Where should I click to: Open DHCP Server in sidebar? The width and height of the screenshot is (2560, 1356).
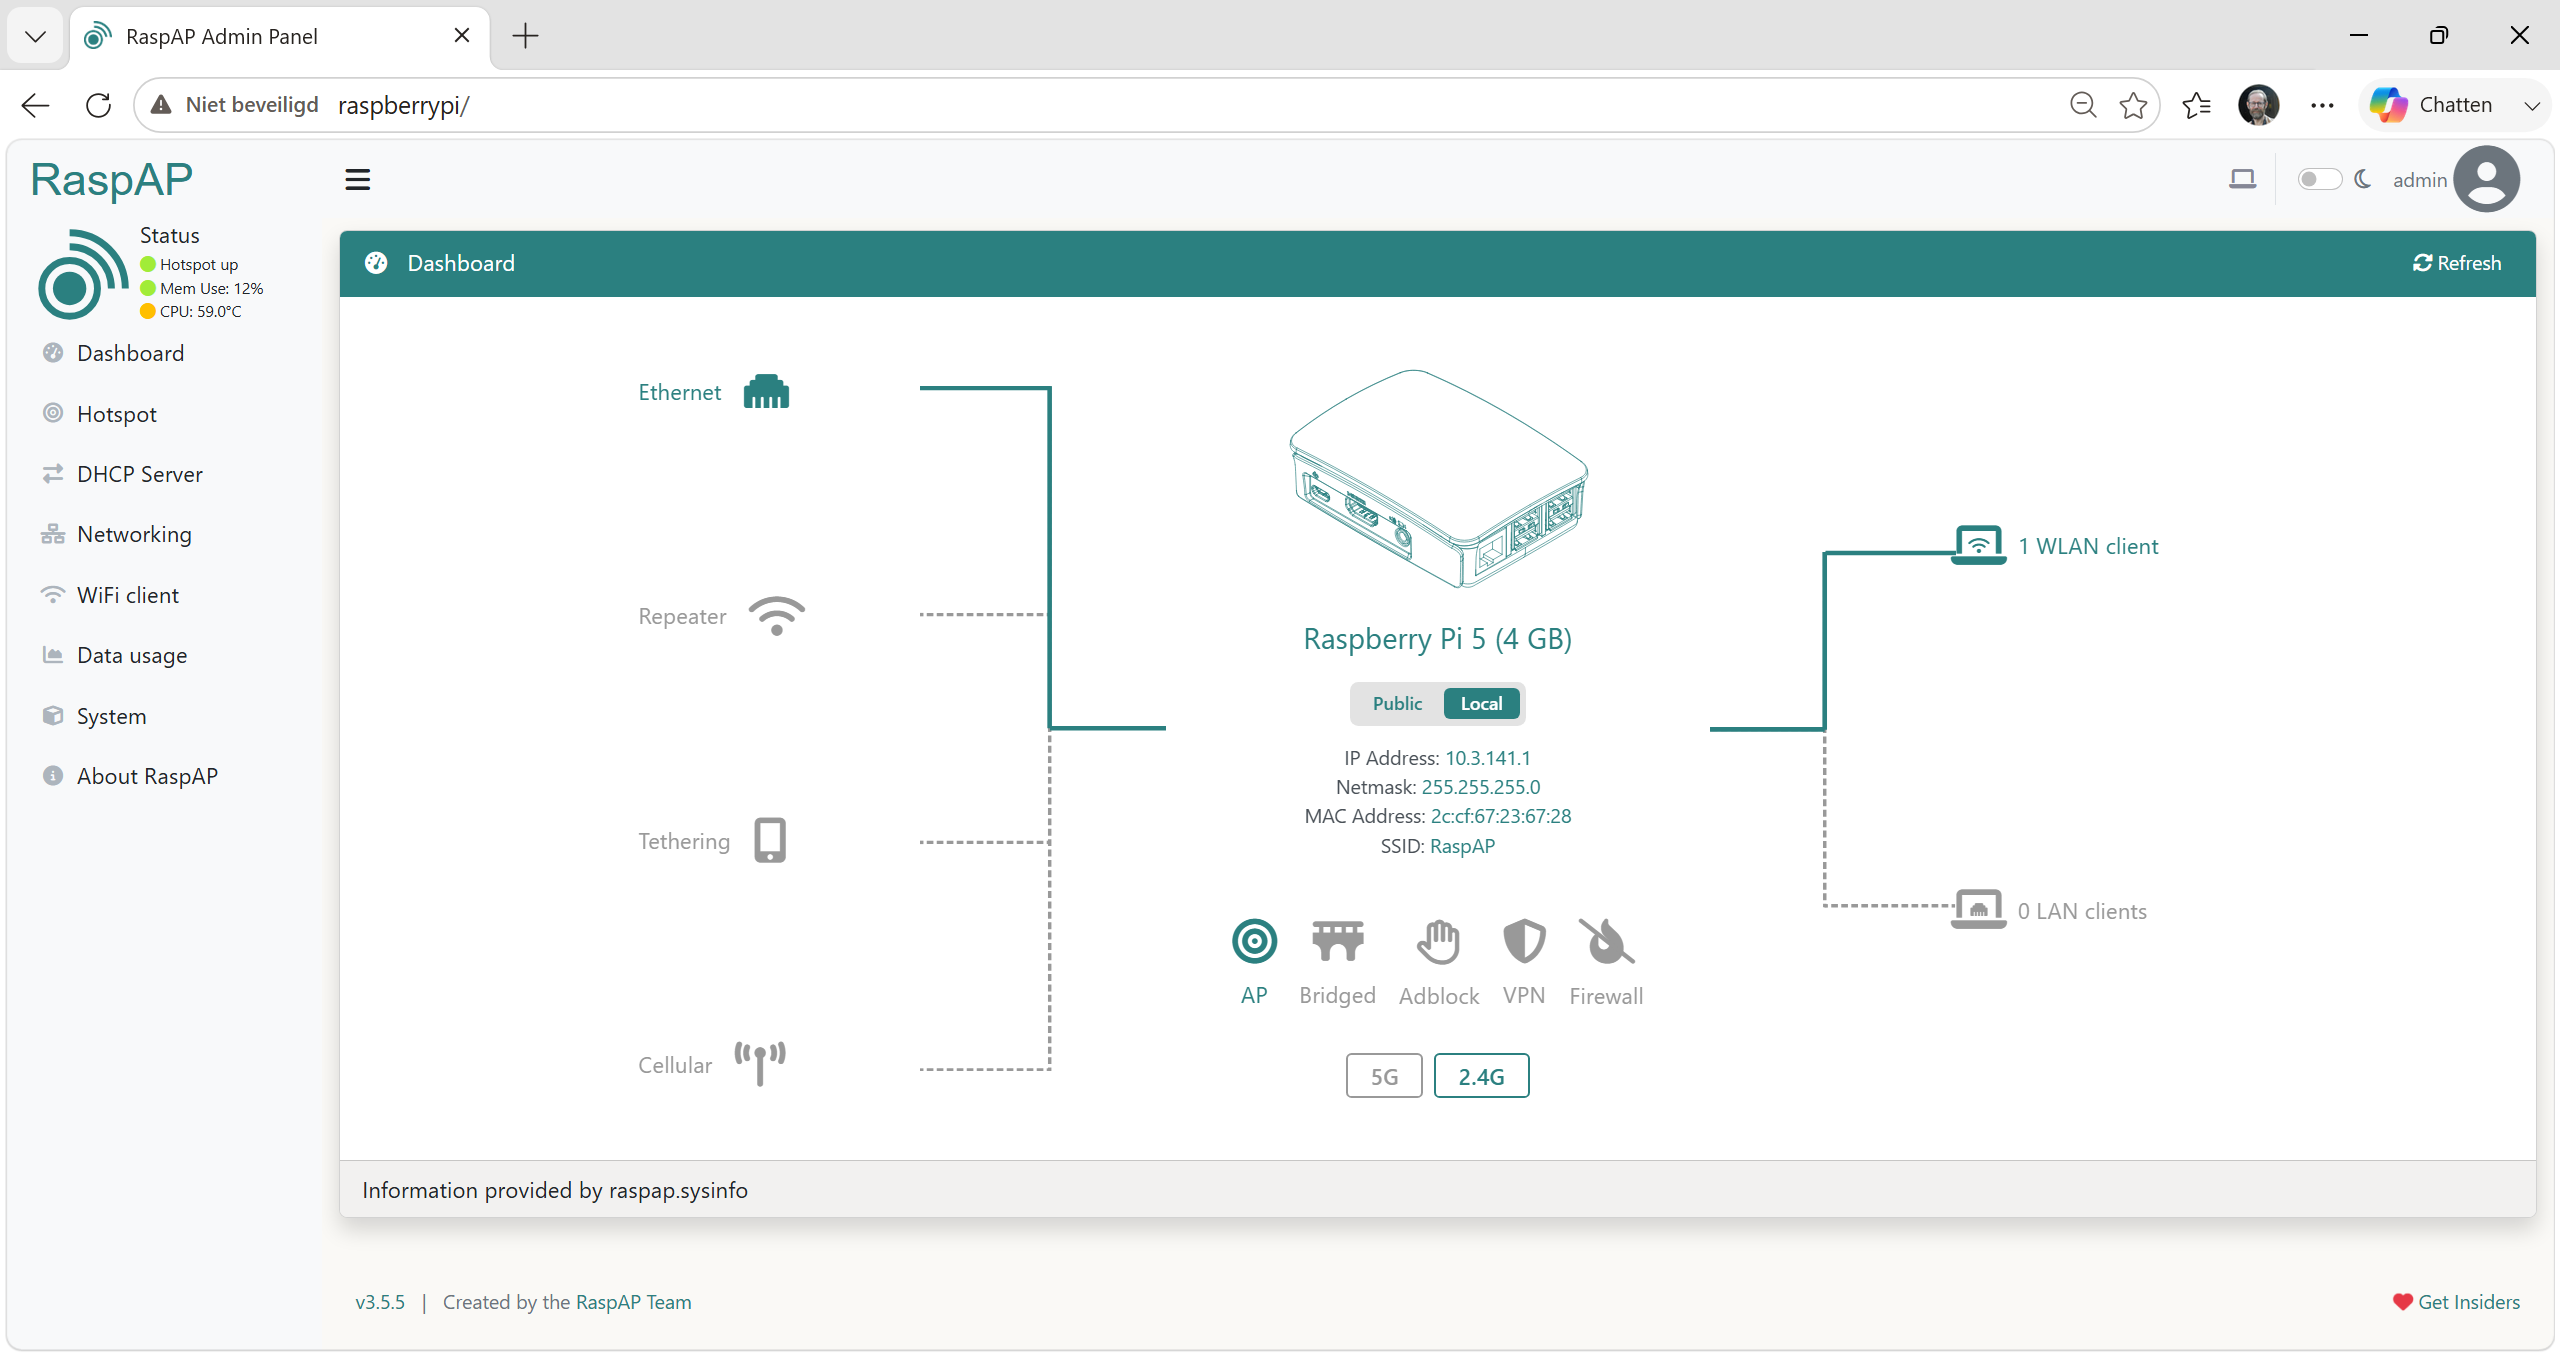point(139,474)
